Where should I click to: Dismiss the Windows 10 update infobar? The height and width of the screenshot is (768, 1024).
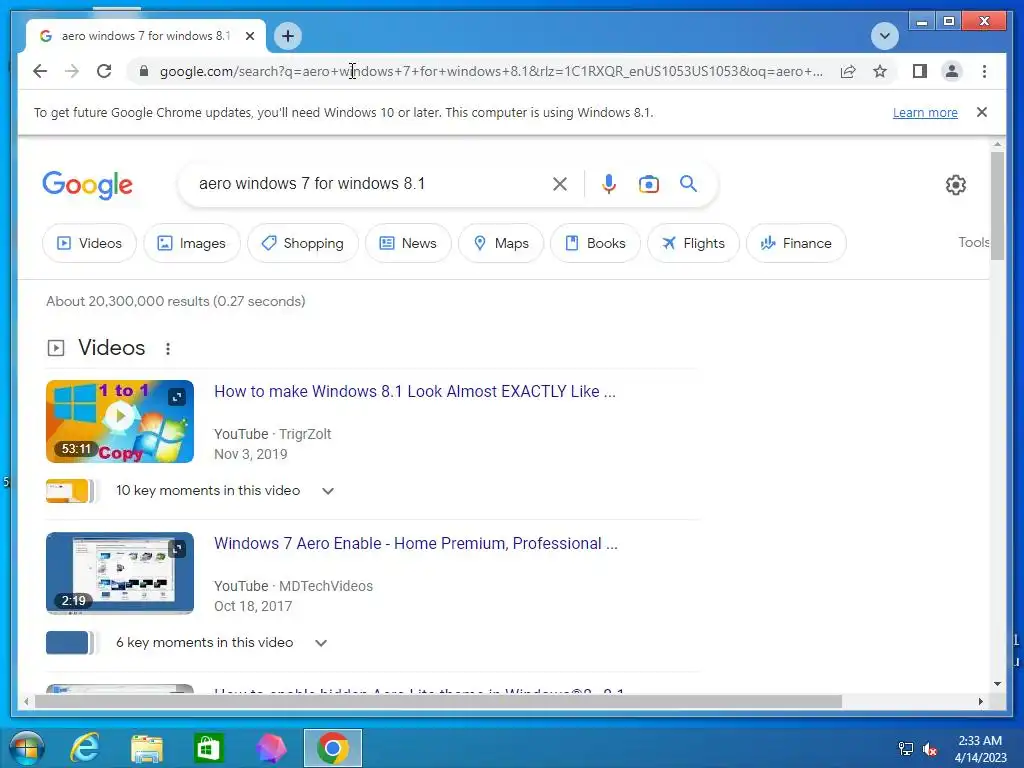coord(982,112)
